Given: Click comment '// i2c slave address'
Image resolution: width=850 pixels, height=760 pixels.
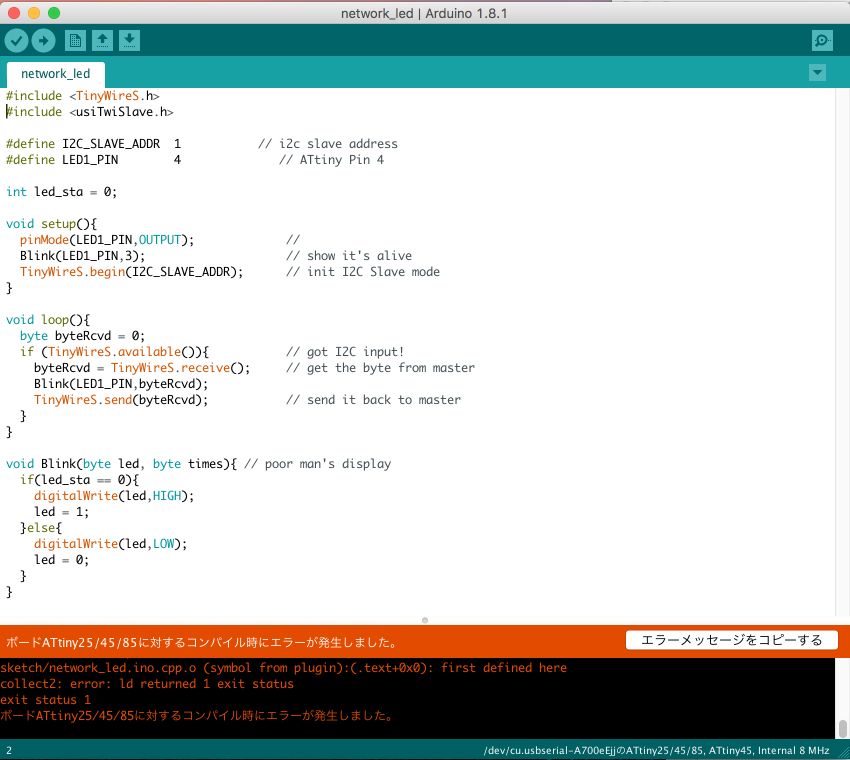Looking at the screenshot, I should point(328,144).
